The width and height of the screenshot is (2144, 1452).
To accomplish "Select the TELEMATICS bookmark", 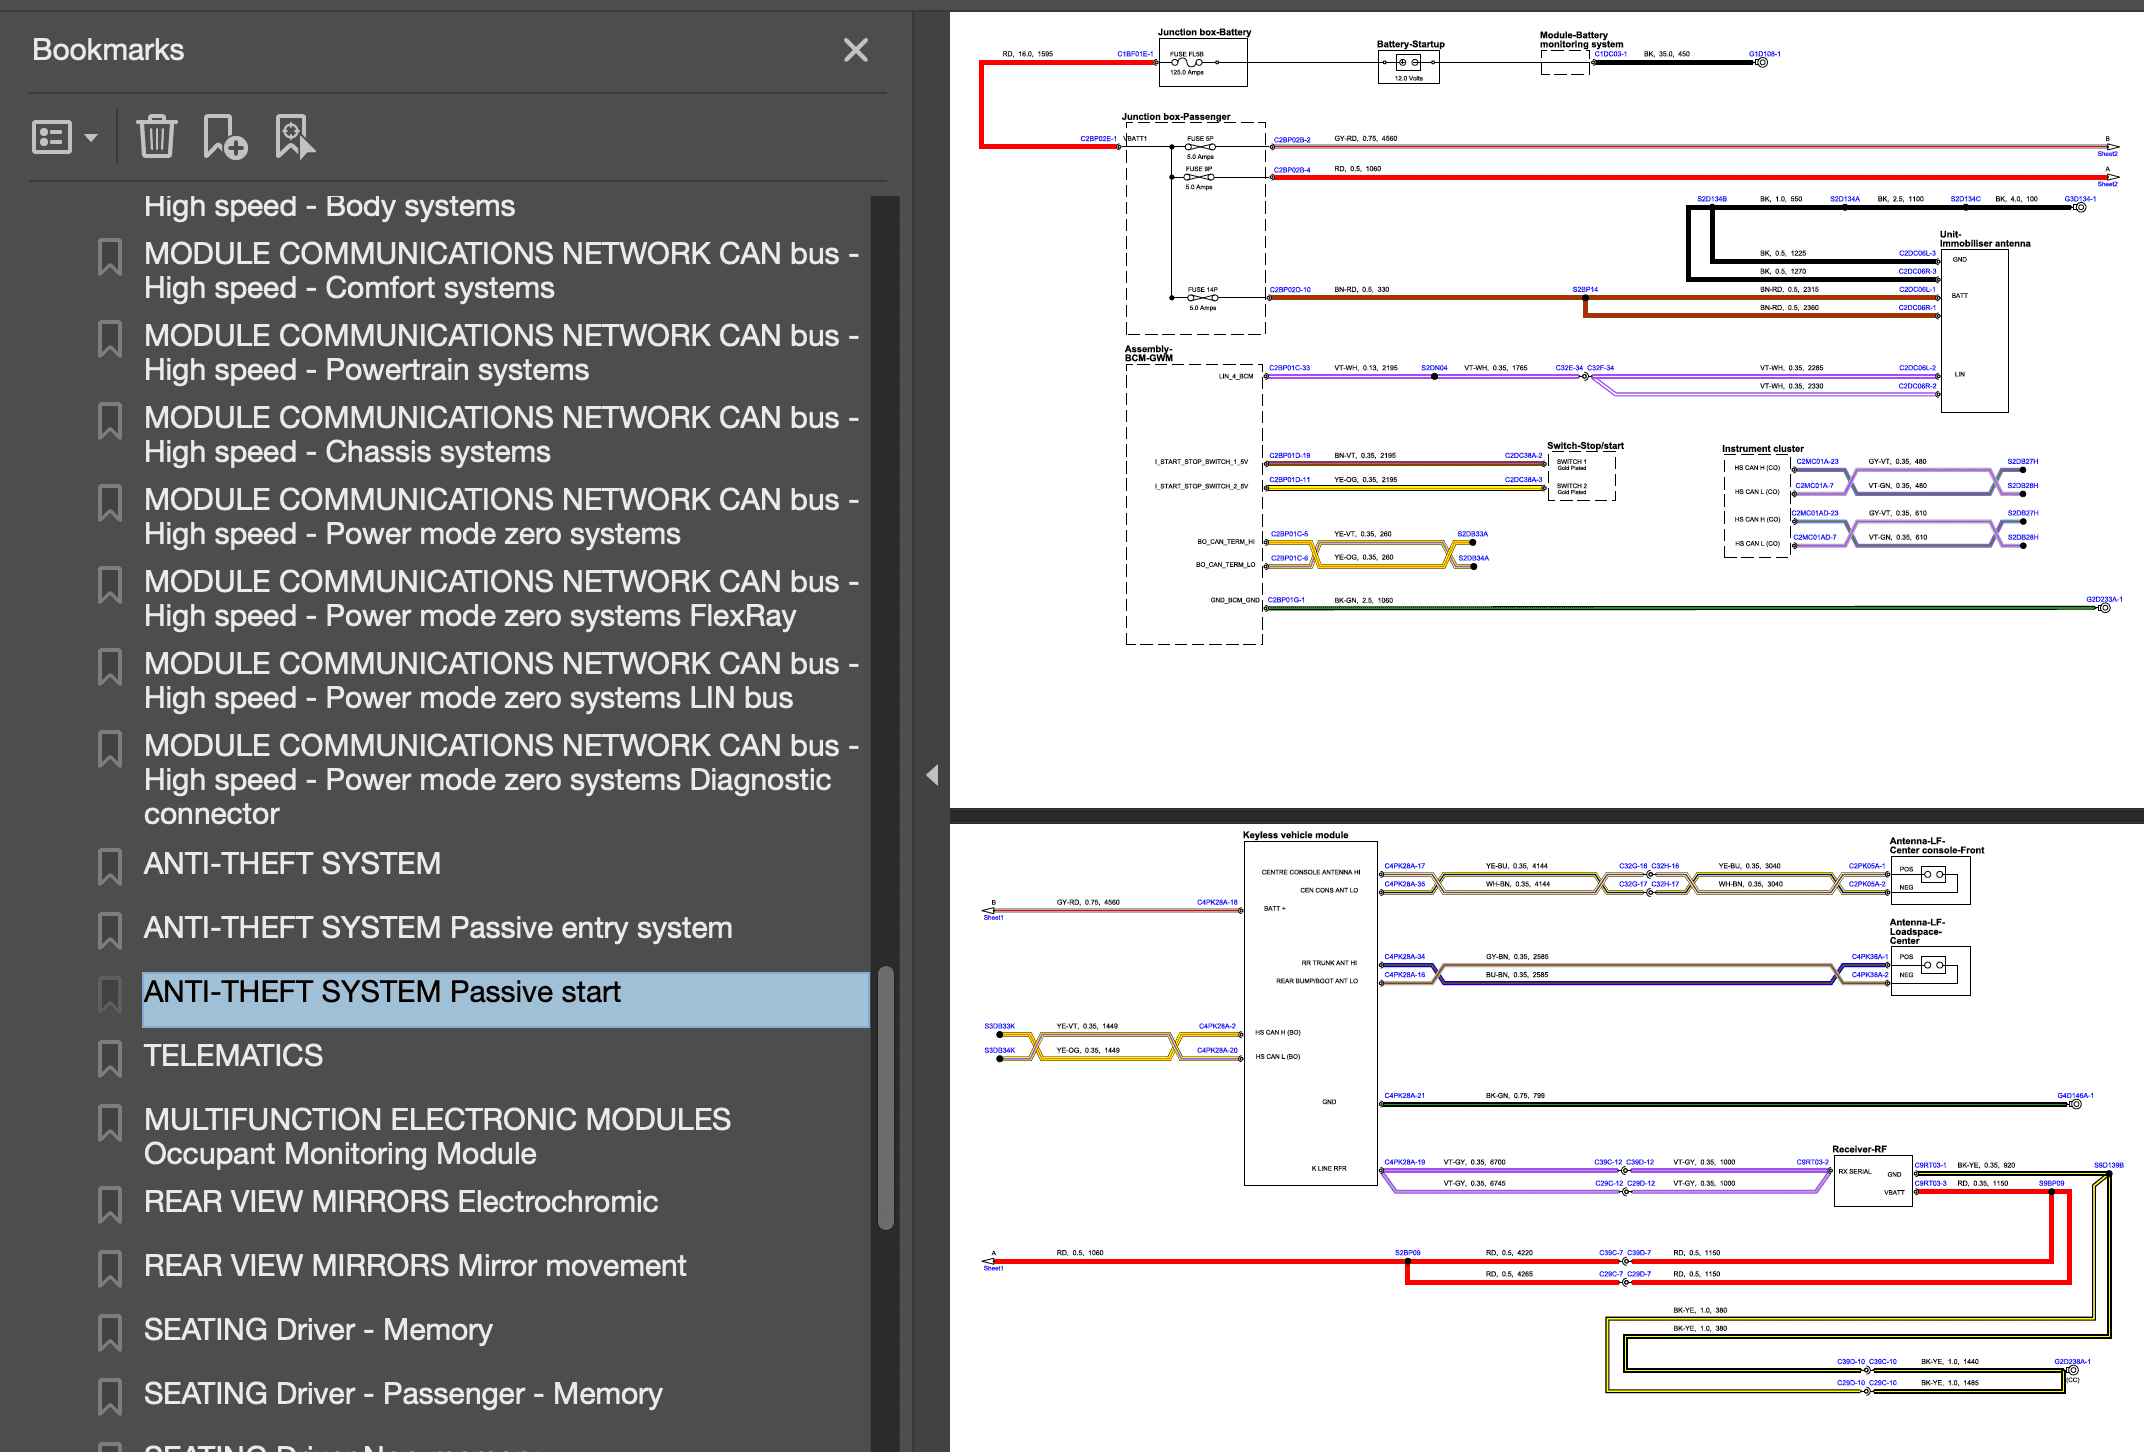I will click(x=233, y=1056).
